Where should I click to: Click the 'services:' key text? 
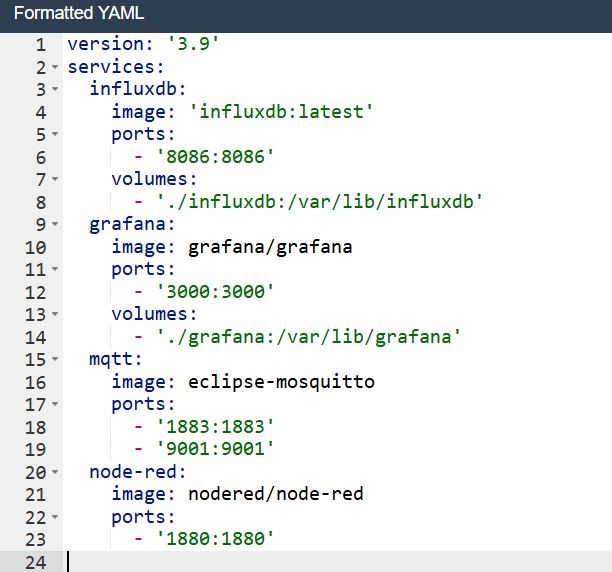pos(116,67)
